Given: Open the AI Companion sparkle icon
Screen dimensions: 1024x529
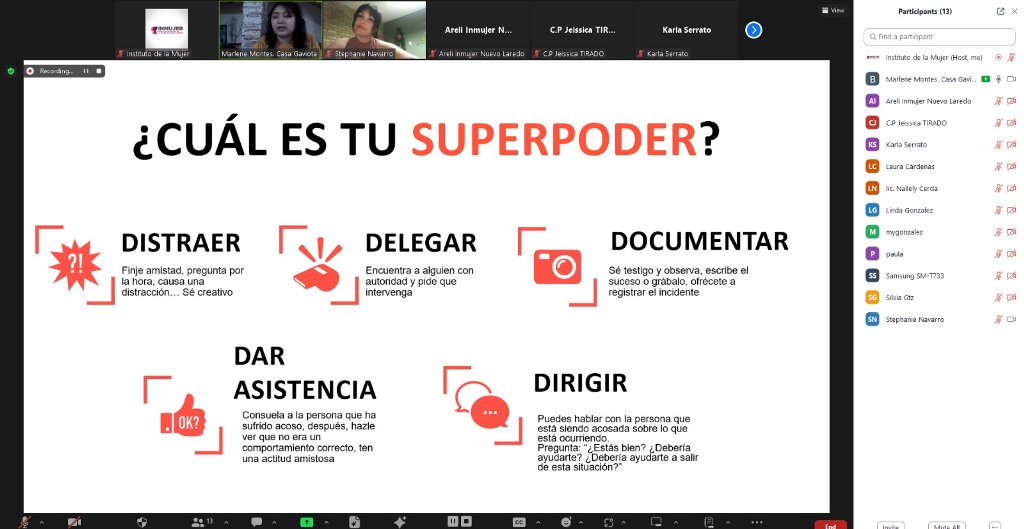Looking at the screenshot, I should (400, 522).
